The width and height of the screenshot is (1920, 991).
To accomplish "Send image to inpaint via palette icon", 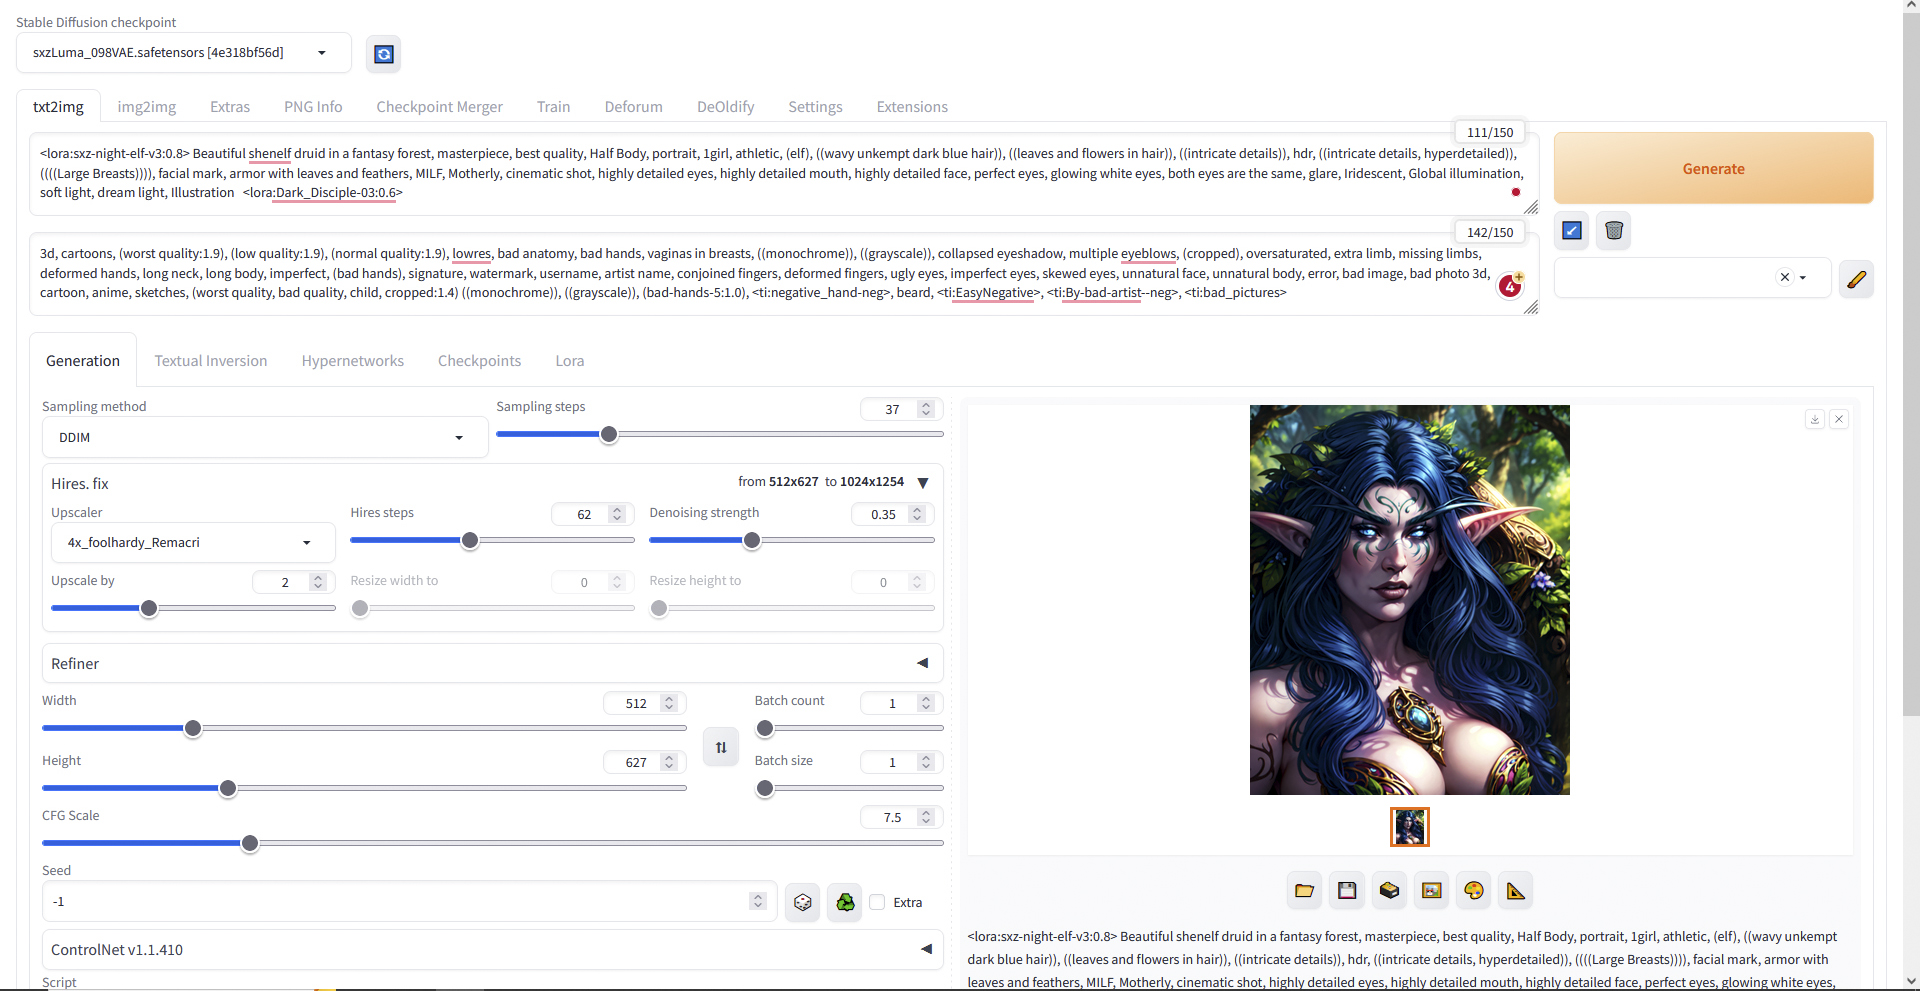I will tap(1474, 891).
